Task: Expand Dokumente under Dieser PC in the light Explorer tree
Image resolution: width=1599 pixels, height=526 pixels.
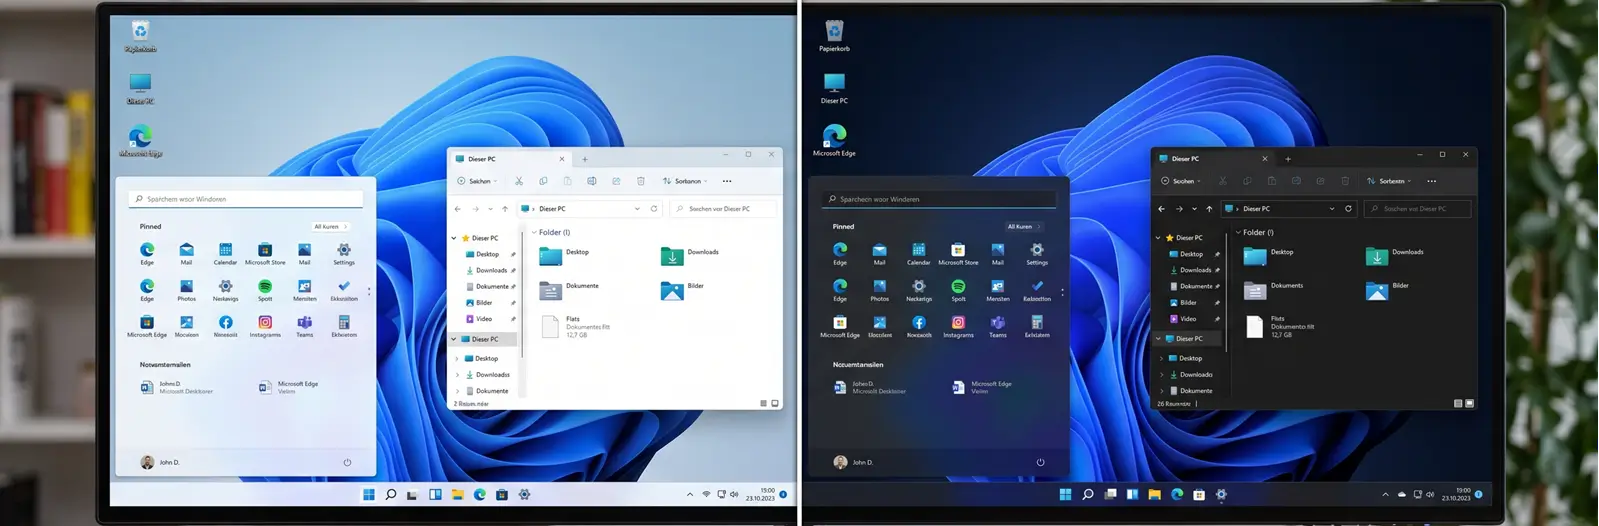Action: [x=457, y=391]
